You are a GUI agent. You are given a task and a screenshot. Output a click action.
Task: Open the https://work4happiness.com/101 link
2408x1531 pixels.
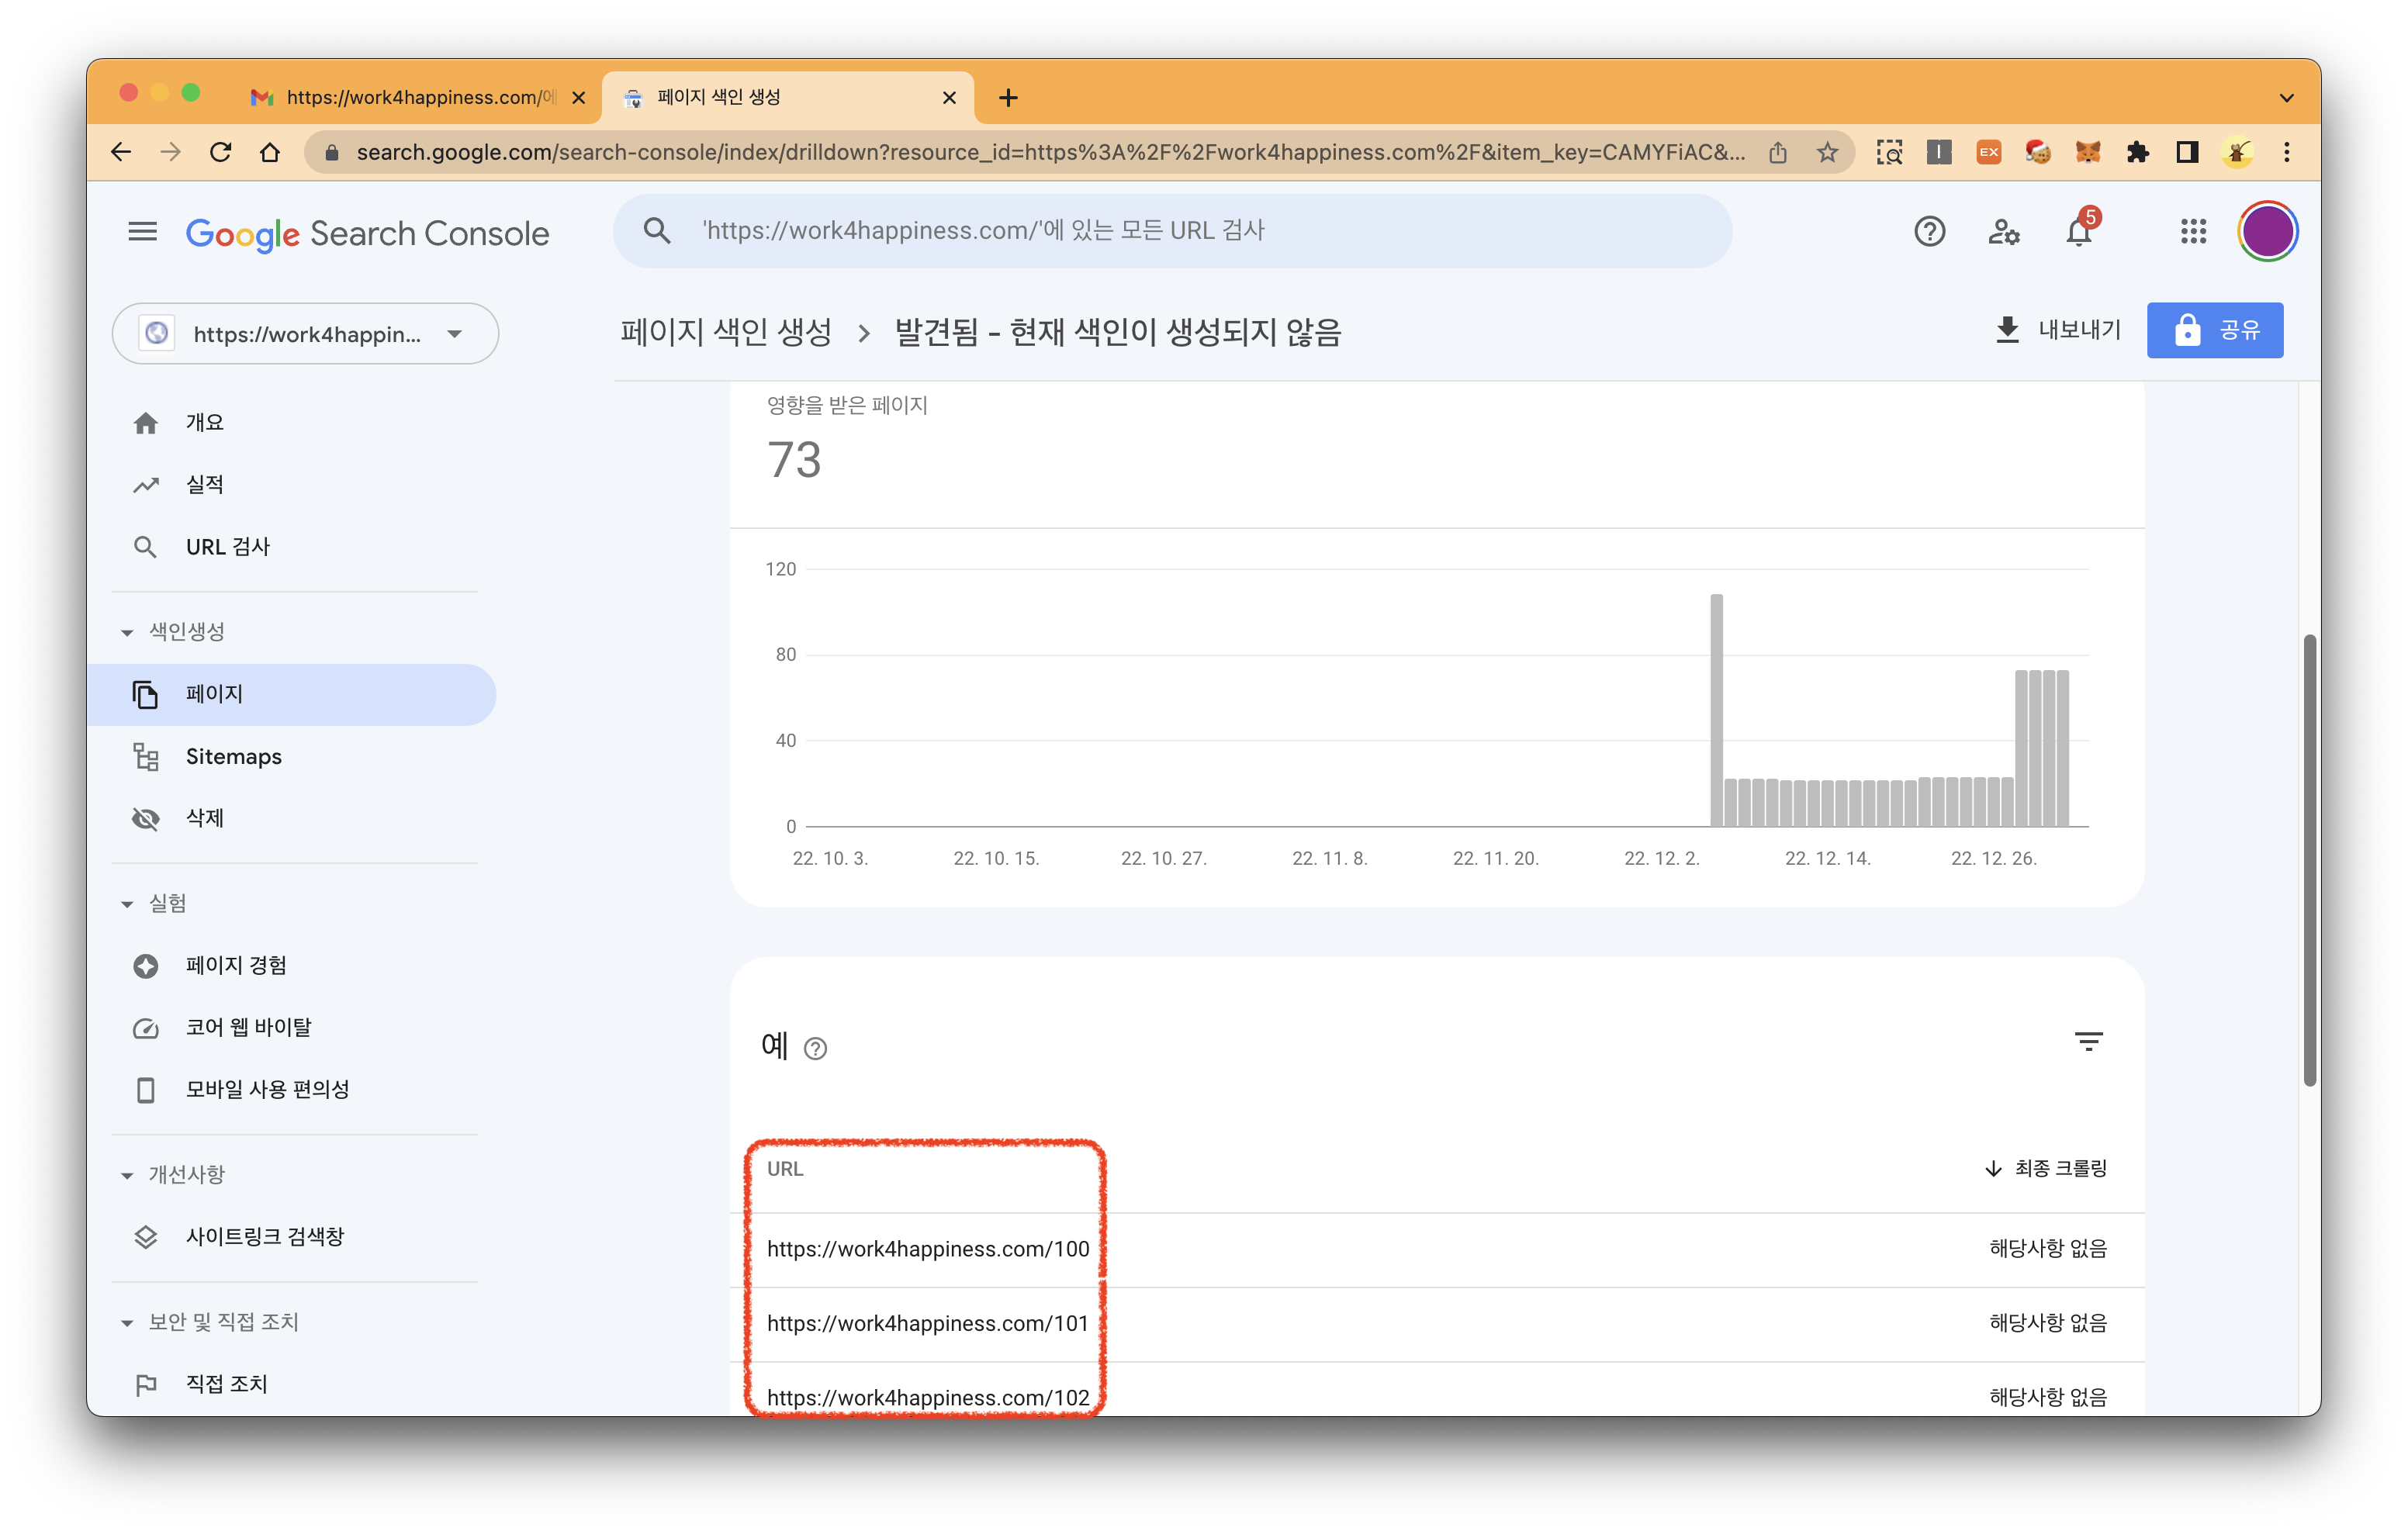click(x=928, y=1322)
